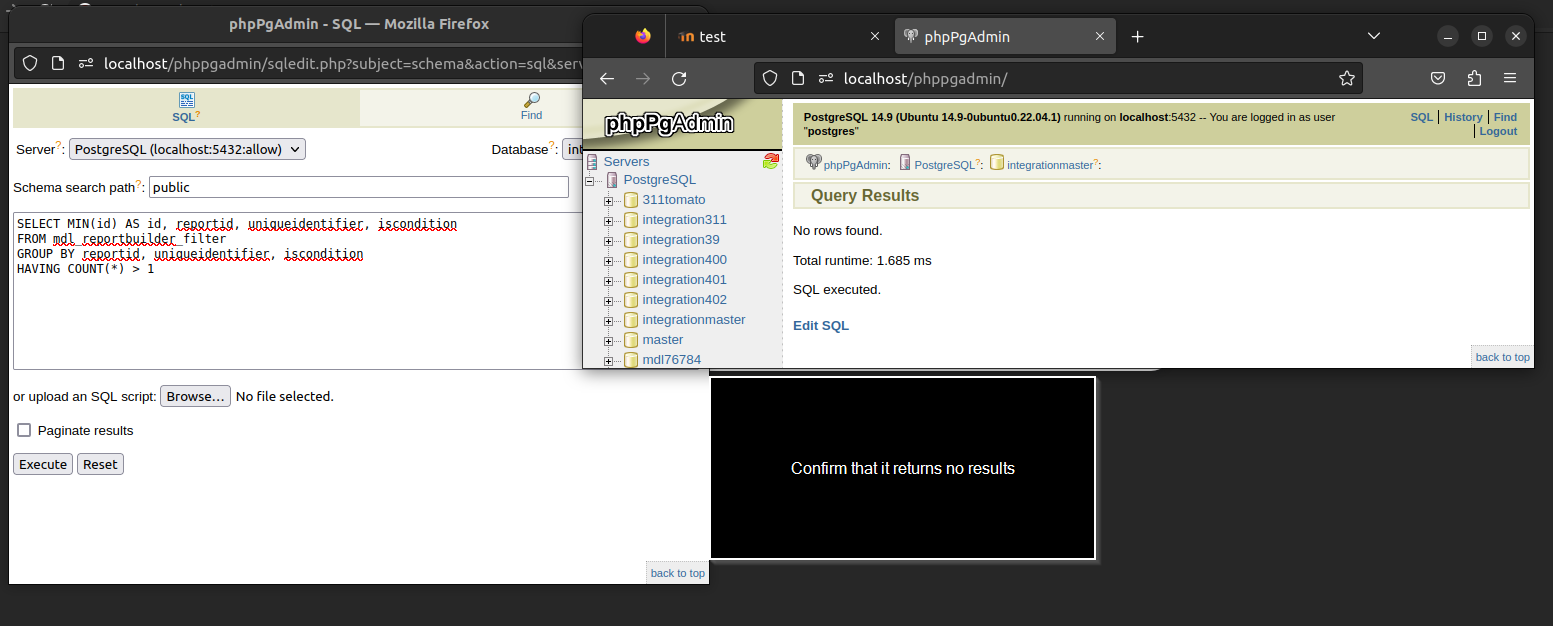Image resolution: width=1553 pixels, height=626 pixels.
Task: Click the Logout link
Action: point(1498,131)
